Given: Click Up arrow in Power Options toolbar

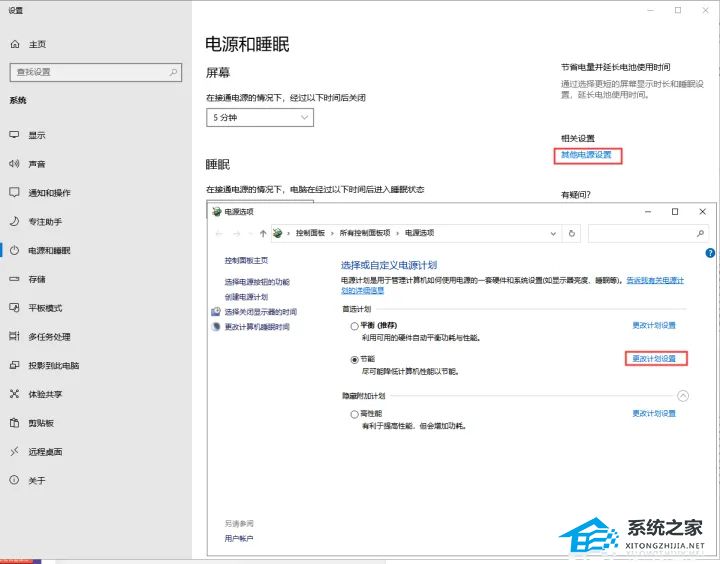Looking at the screenshot, I should [263, 233].
